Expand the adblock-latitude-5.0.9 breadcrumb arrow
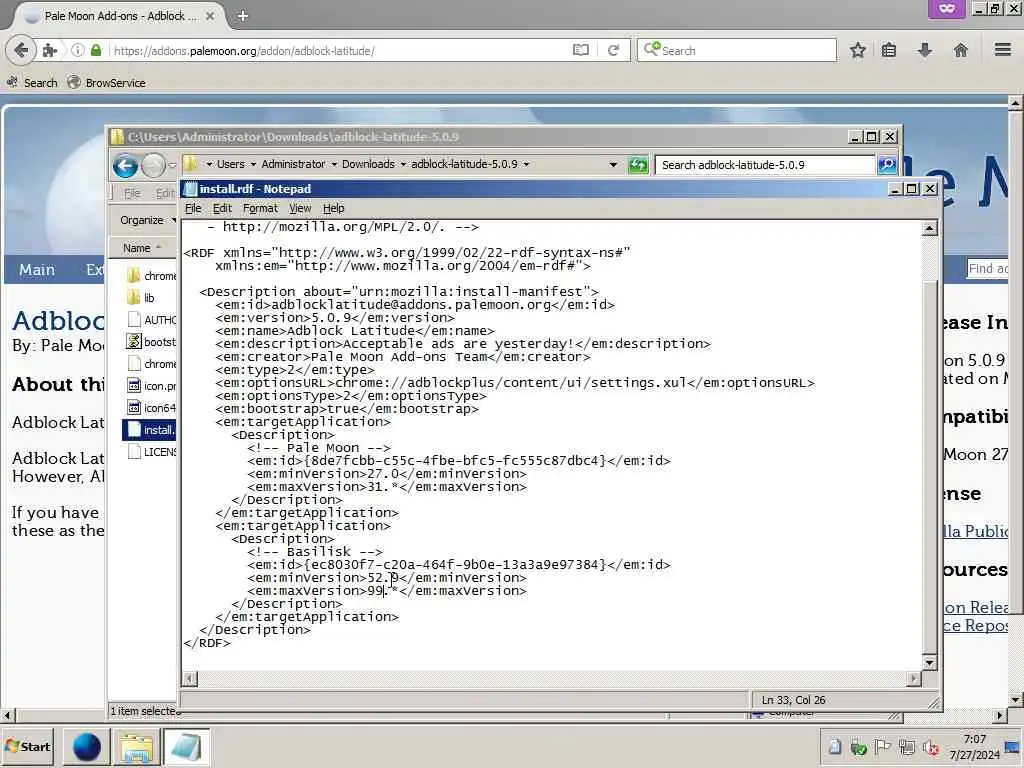 click(526, 165)
